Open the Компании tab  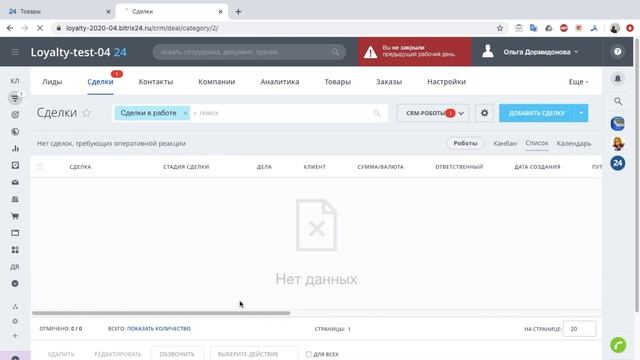coord(217,82)
